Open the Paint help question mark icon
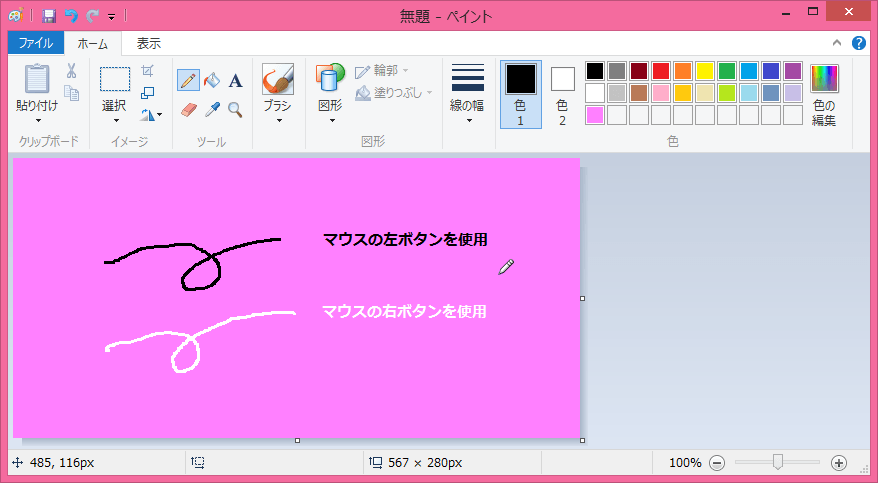Viewport: 878px width, 483px height. [859, 43]
